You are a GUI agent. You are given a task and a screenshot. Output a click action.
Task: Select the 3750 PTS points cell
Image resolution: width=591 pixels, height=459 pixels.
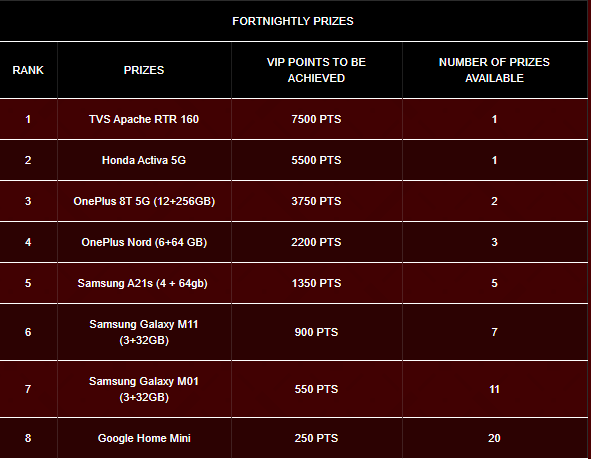[316, 201]
